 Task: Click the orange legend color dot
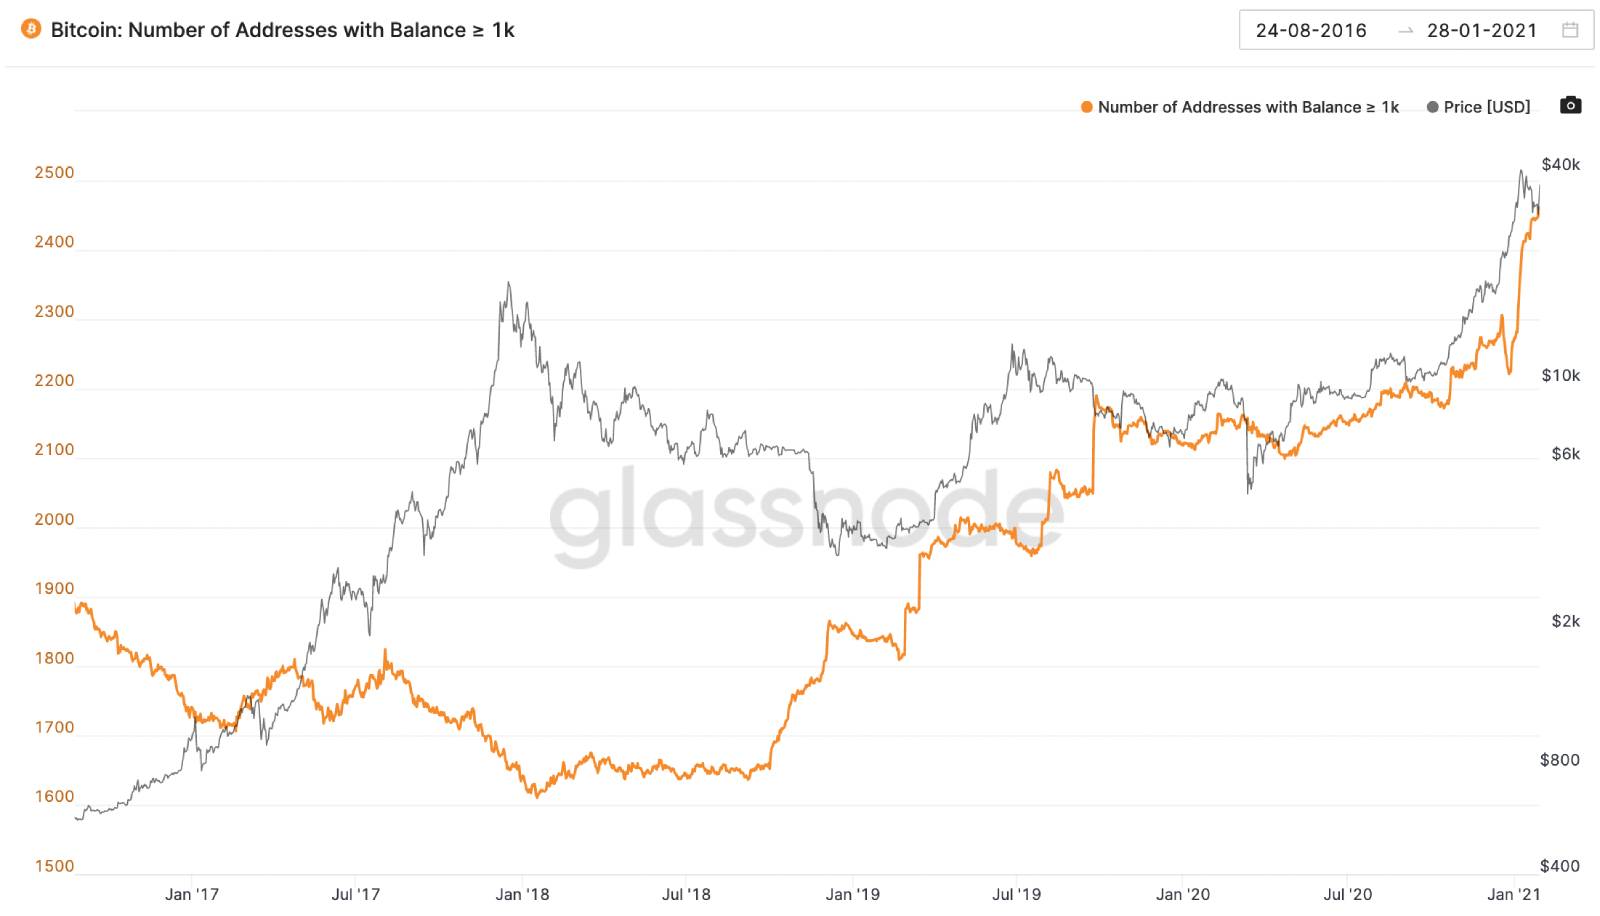coord(1086,107)
